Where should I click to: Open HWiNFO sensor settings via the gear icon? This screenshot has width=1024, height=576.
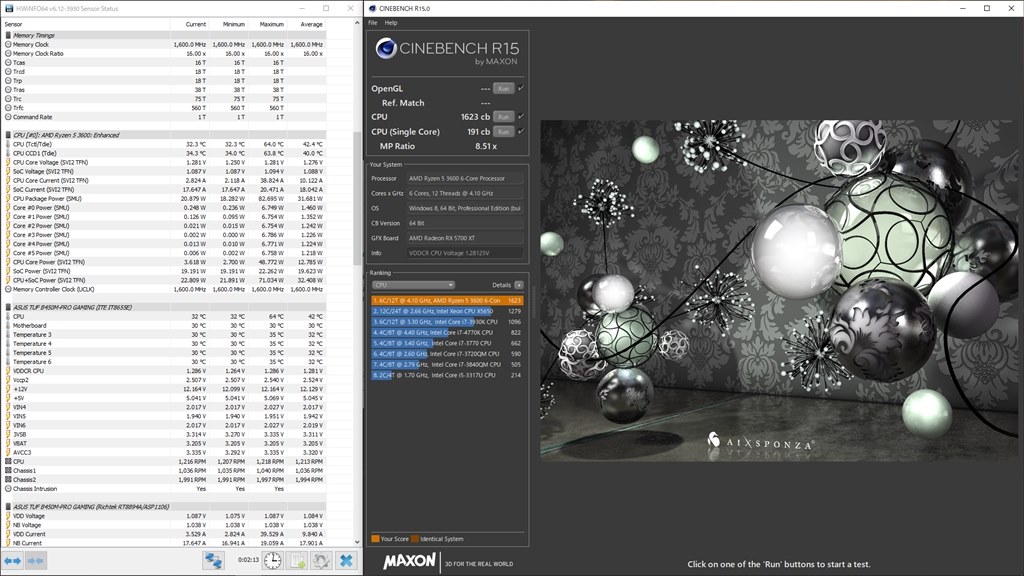(320, 560)
